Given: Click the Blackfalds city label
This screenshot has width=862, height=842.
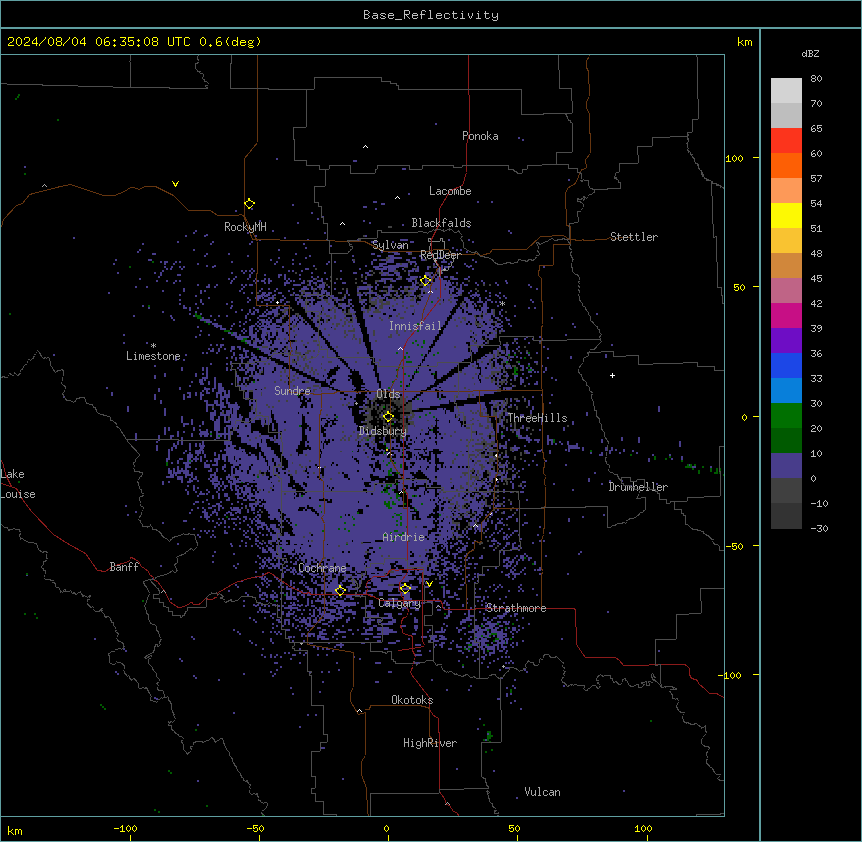Looking at the screenshot, I should point(441,223).
